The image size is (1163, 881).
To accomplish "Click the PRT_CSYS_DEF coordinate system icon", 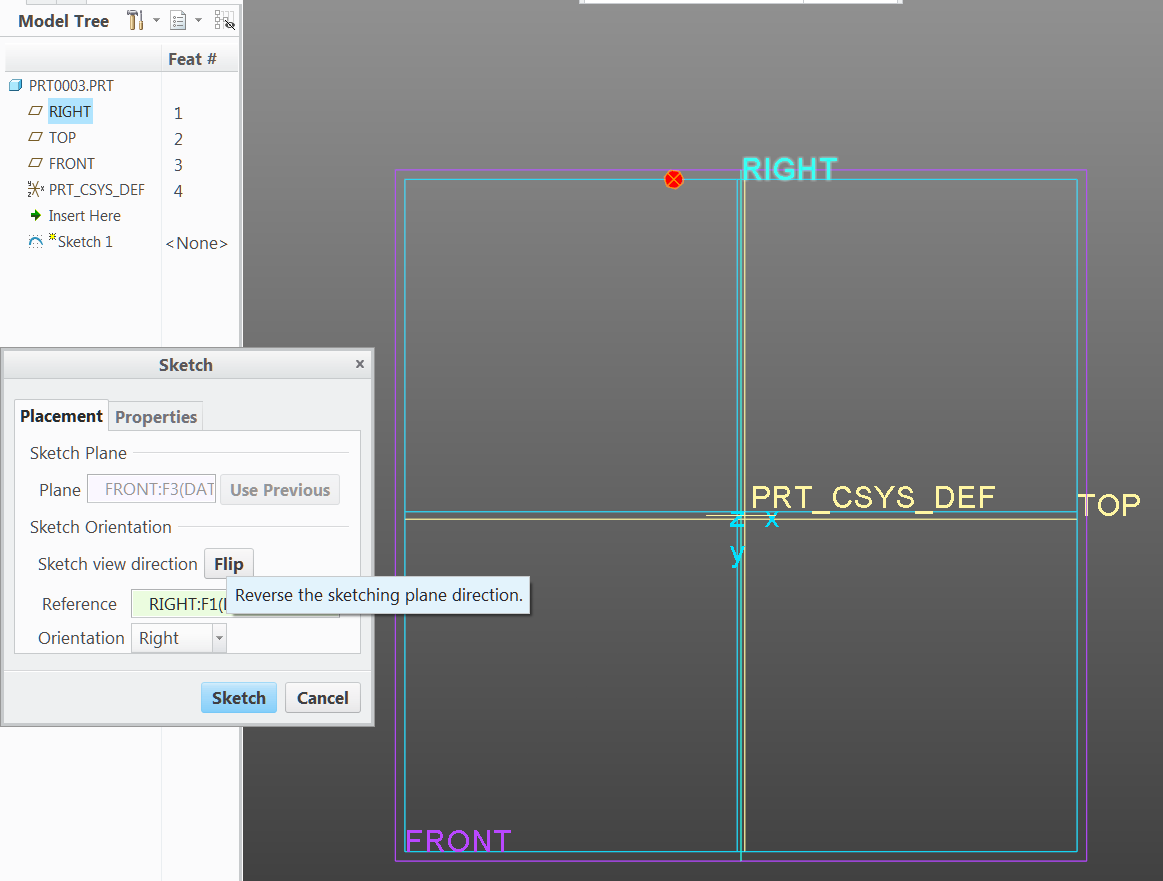I will click(x=36, y=189).
